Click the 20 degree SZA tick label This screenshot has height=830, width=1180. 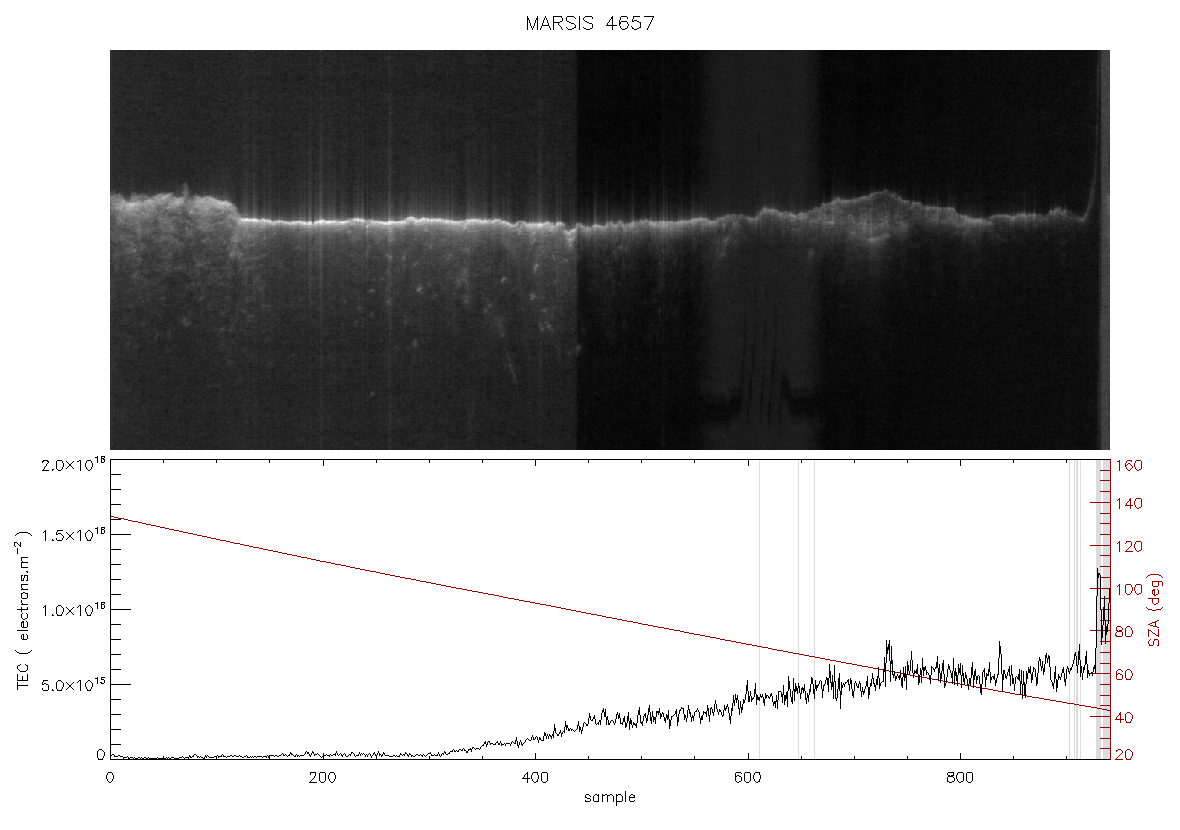1124,755
